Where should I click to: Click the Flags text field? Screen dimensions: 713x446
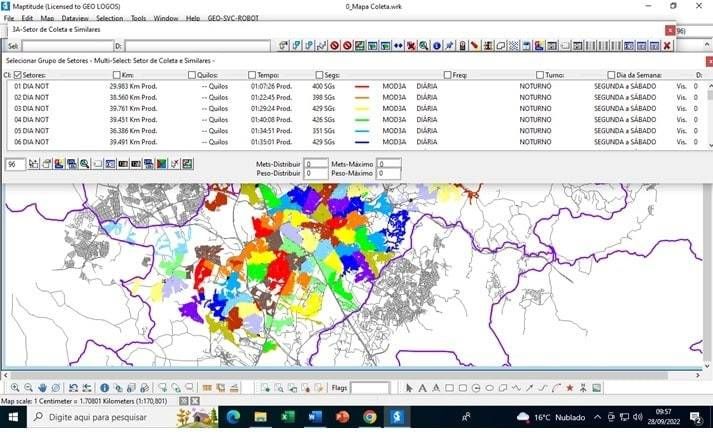pos(369,388)
